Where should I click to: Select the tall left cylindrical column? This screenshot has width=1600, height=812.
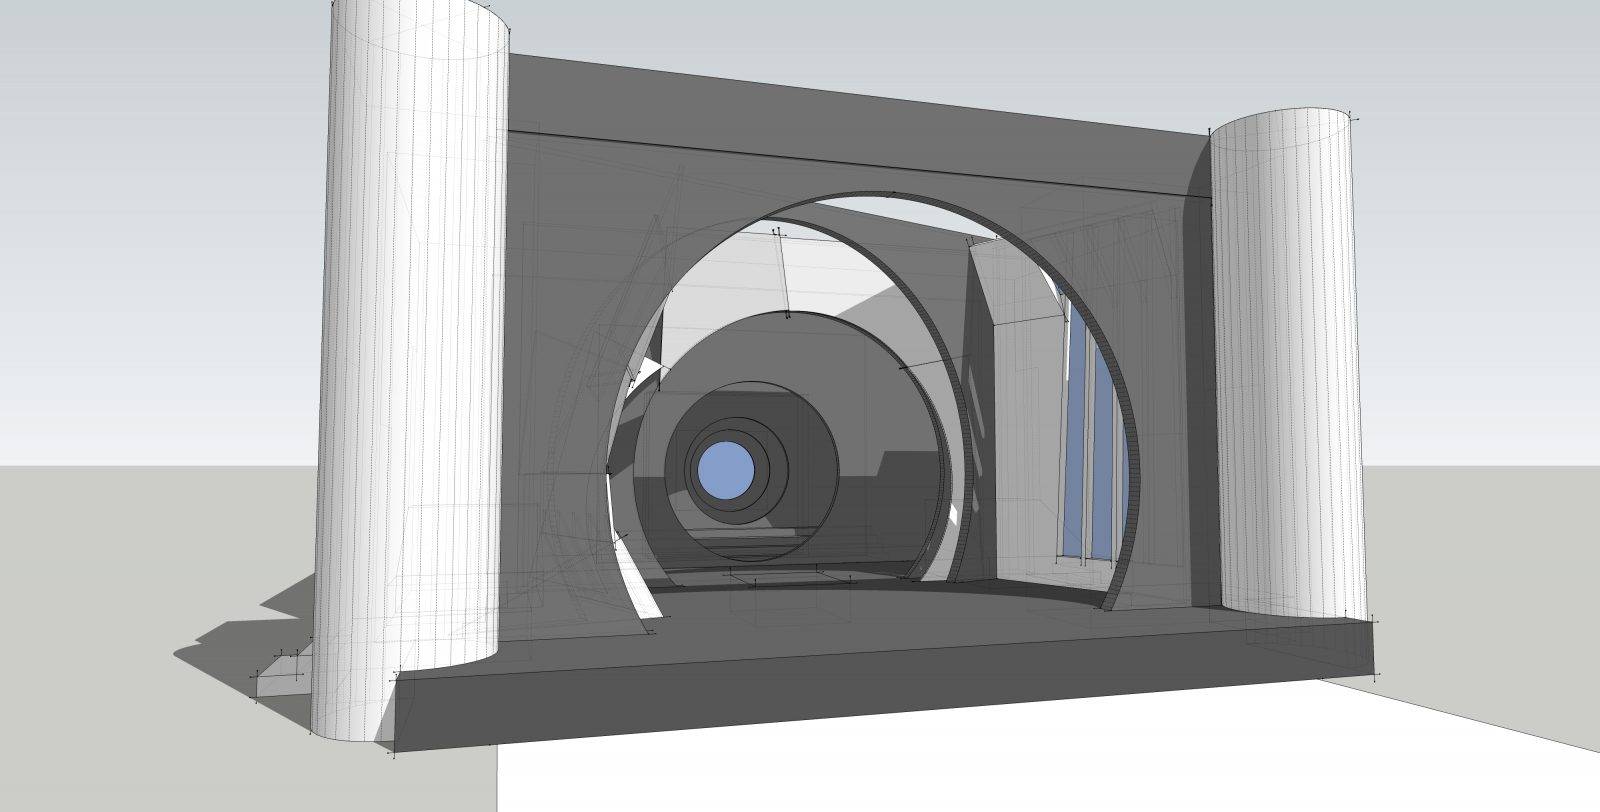412,370
